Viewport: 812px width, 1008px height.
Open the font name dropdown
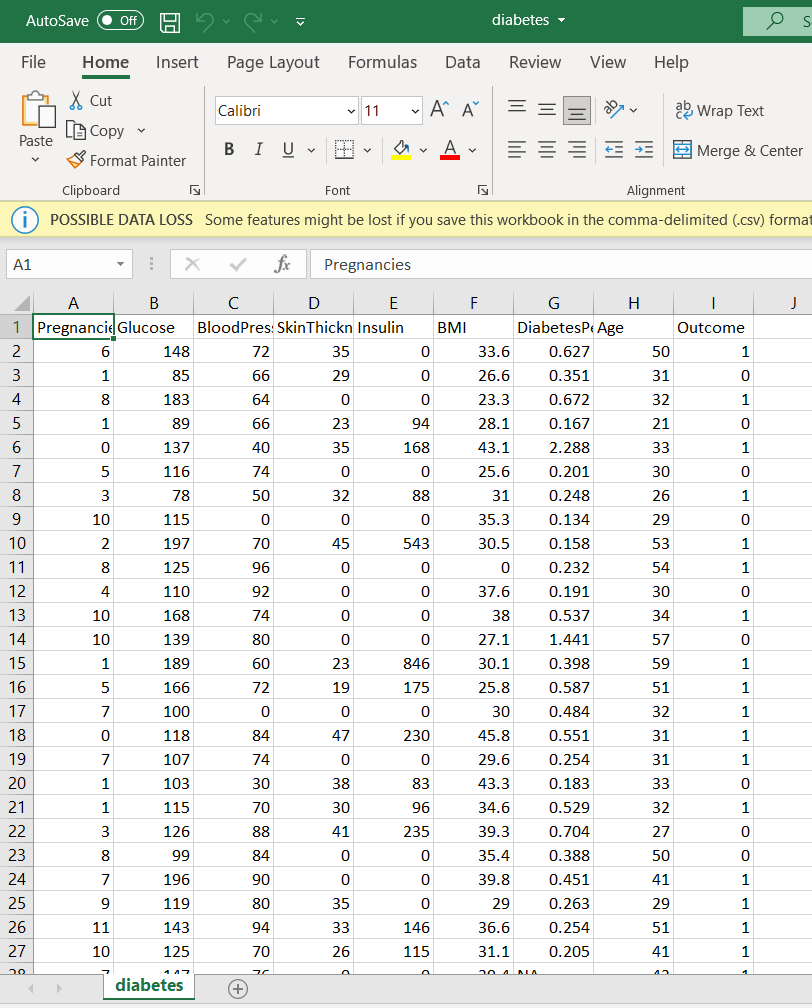point(350,110)
